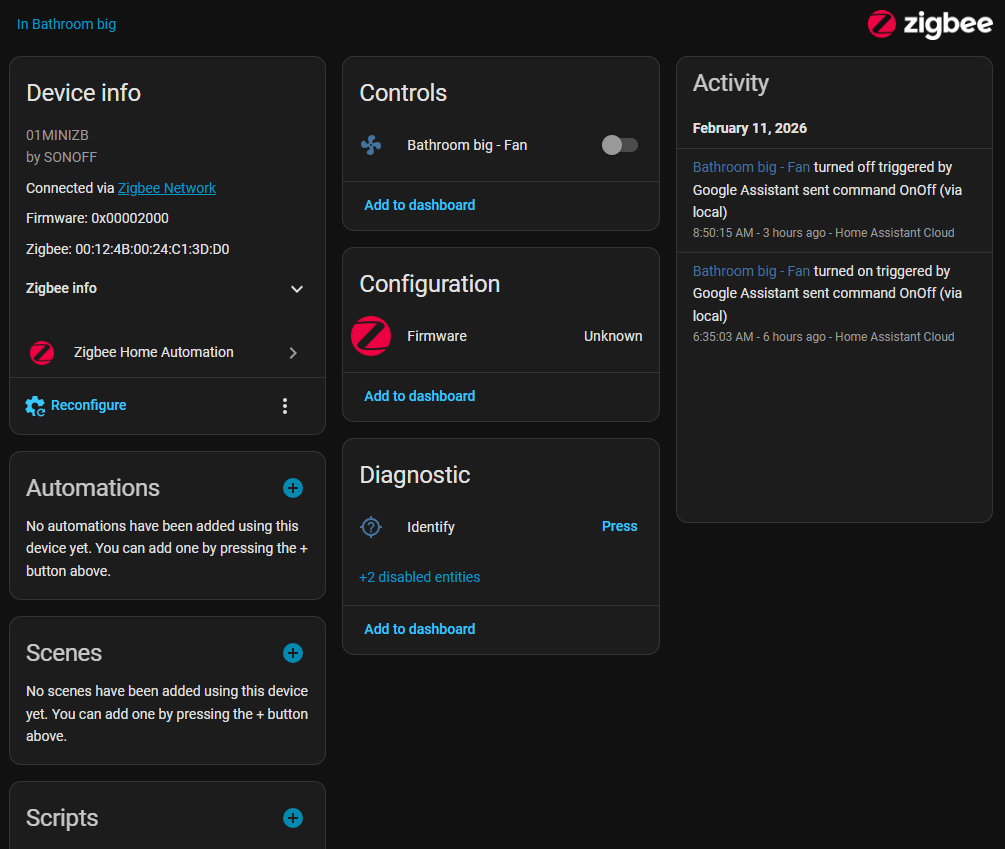Expand the Zigbee info section

[x=296, y=288]
